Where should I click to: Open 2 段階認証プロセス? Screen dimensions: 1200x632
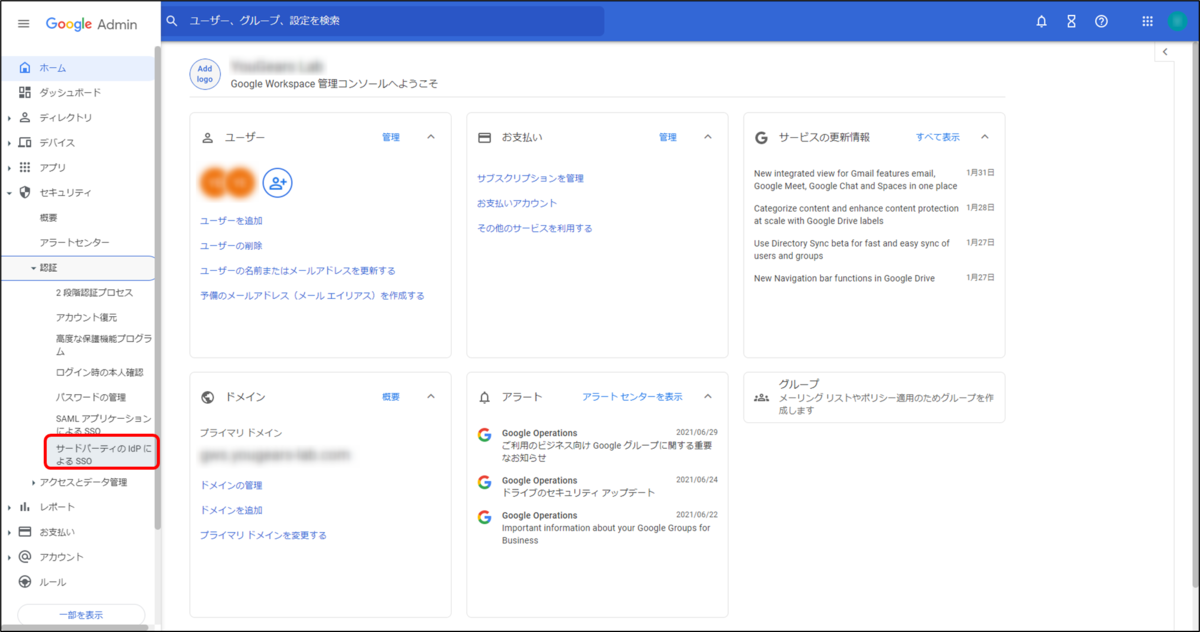pos(94,293)
